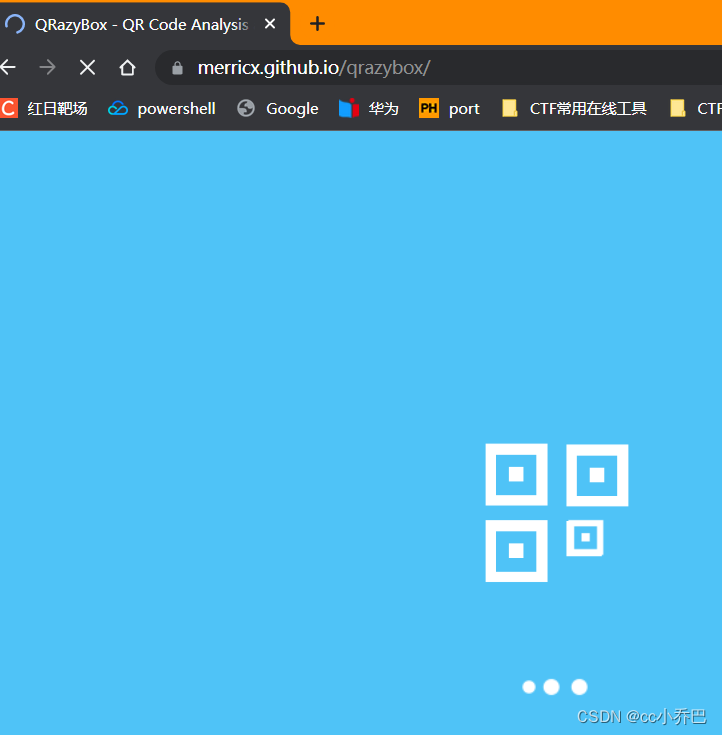This screenshot has height=735, width=722.
Task: Click the forward navigation arrow
Action: [x=47, y=68]
